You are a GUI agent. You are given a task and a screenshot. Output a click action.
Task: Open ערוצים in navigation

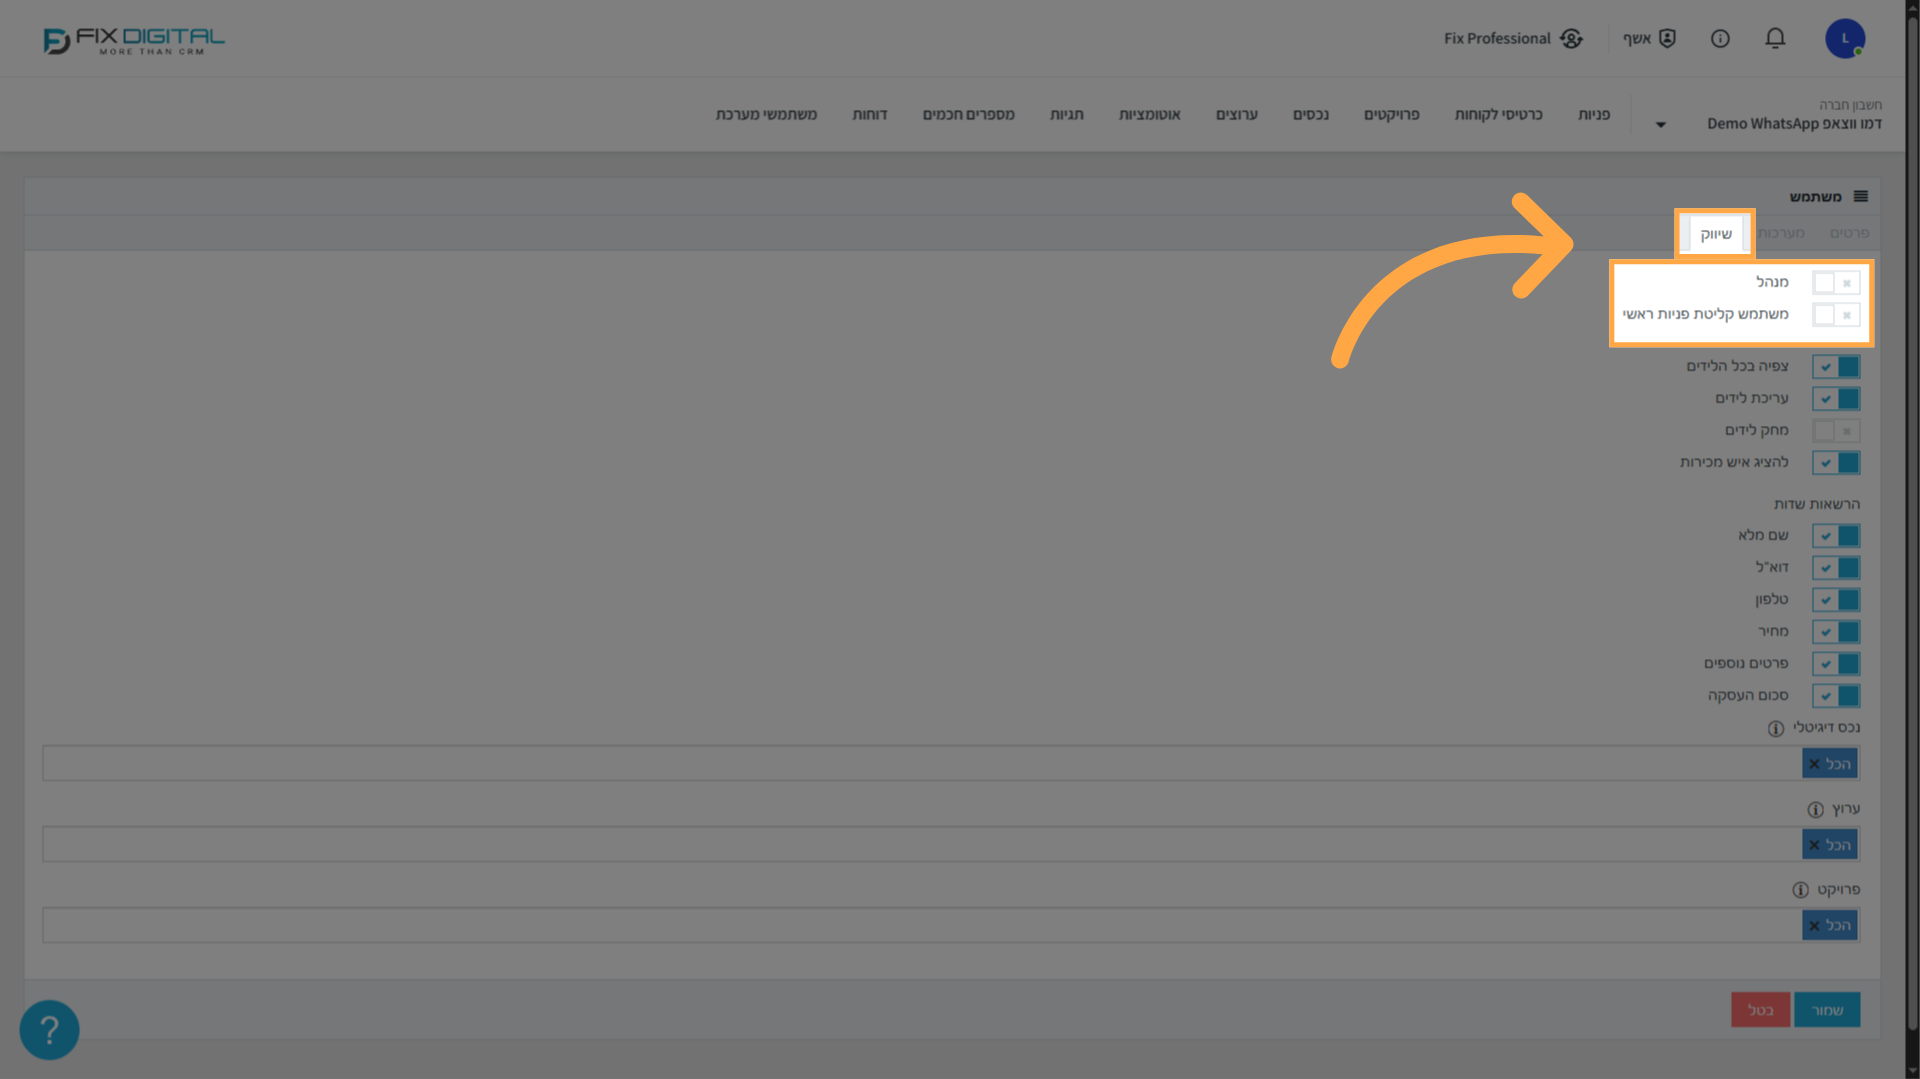tap(1237, 115)
